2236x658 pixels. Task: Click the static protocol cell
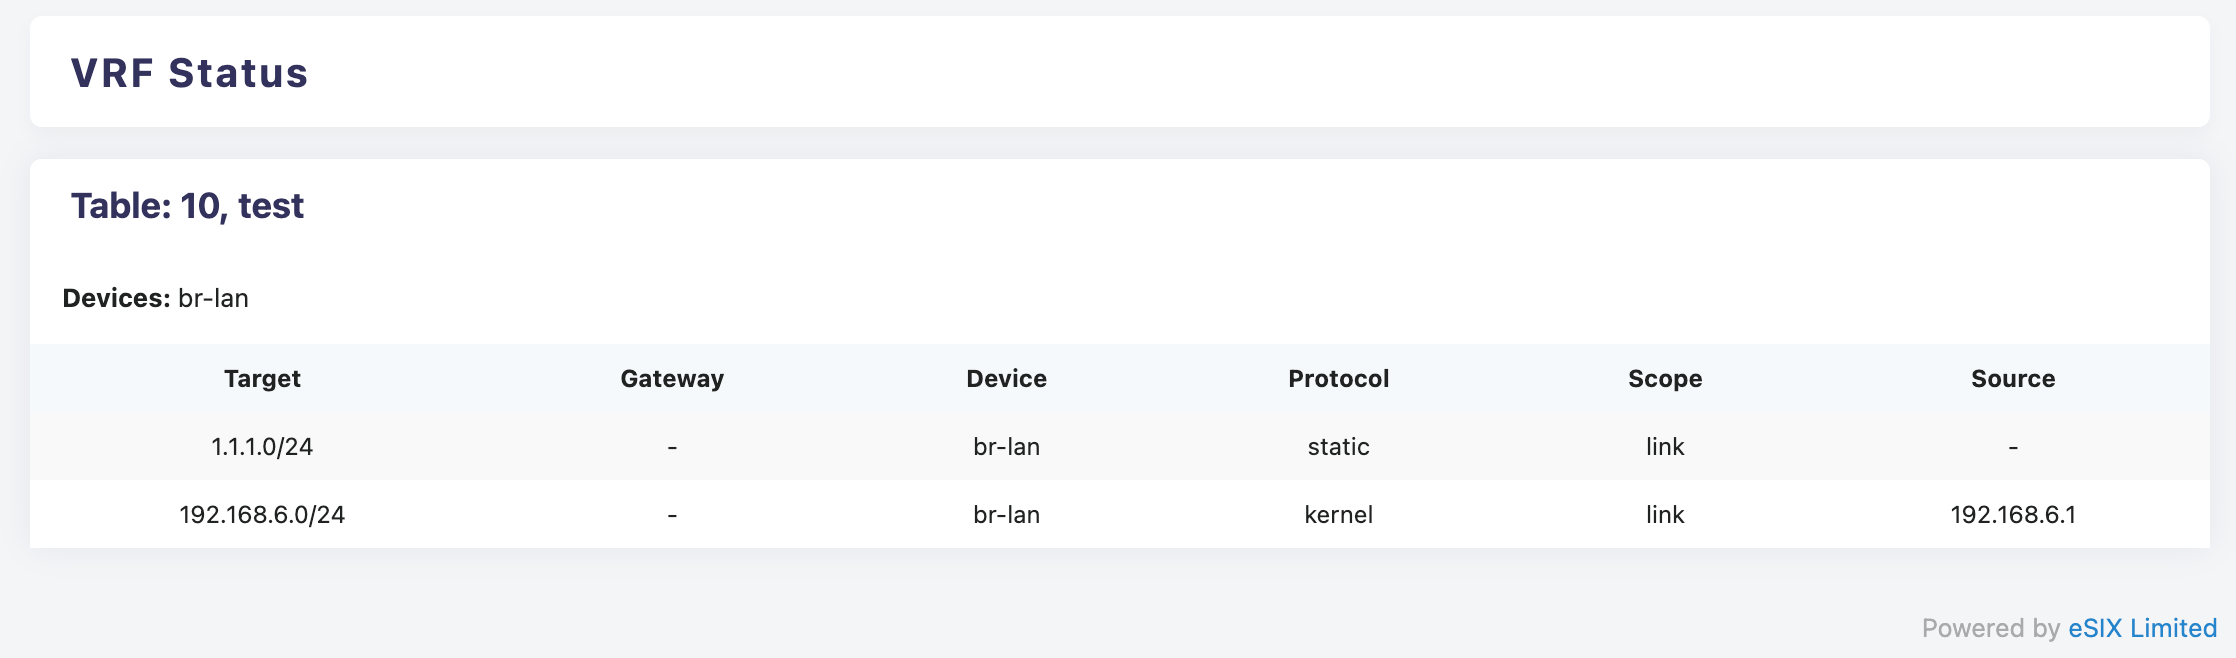[x=1338, y=447]
